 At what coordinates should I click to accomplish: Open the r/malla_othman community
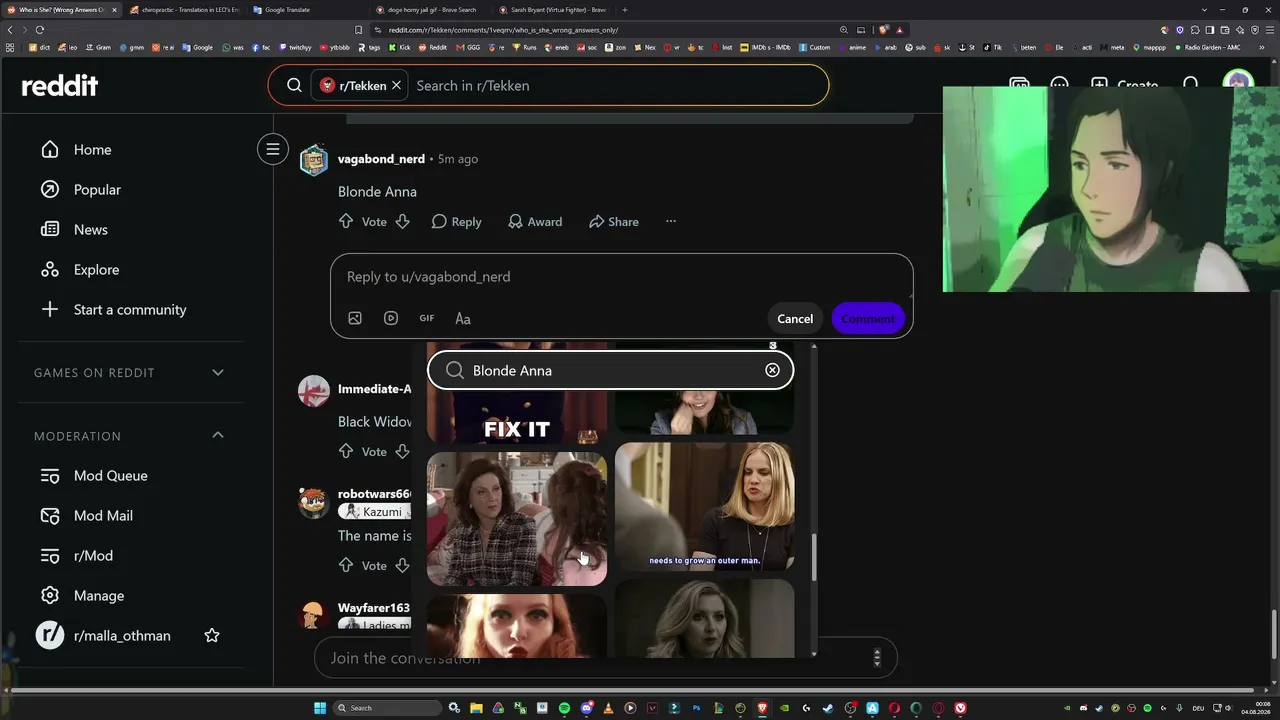pos(122,636)
